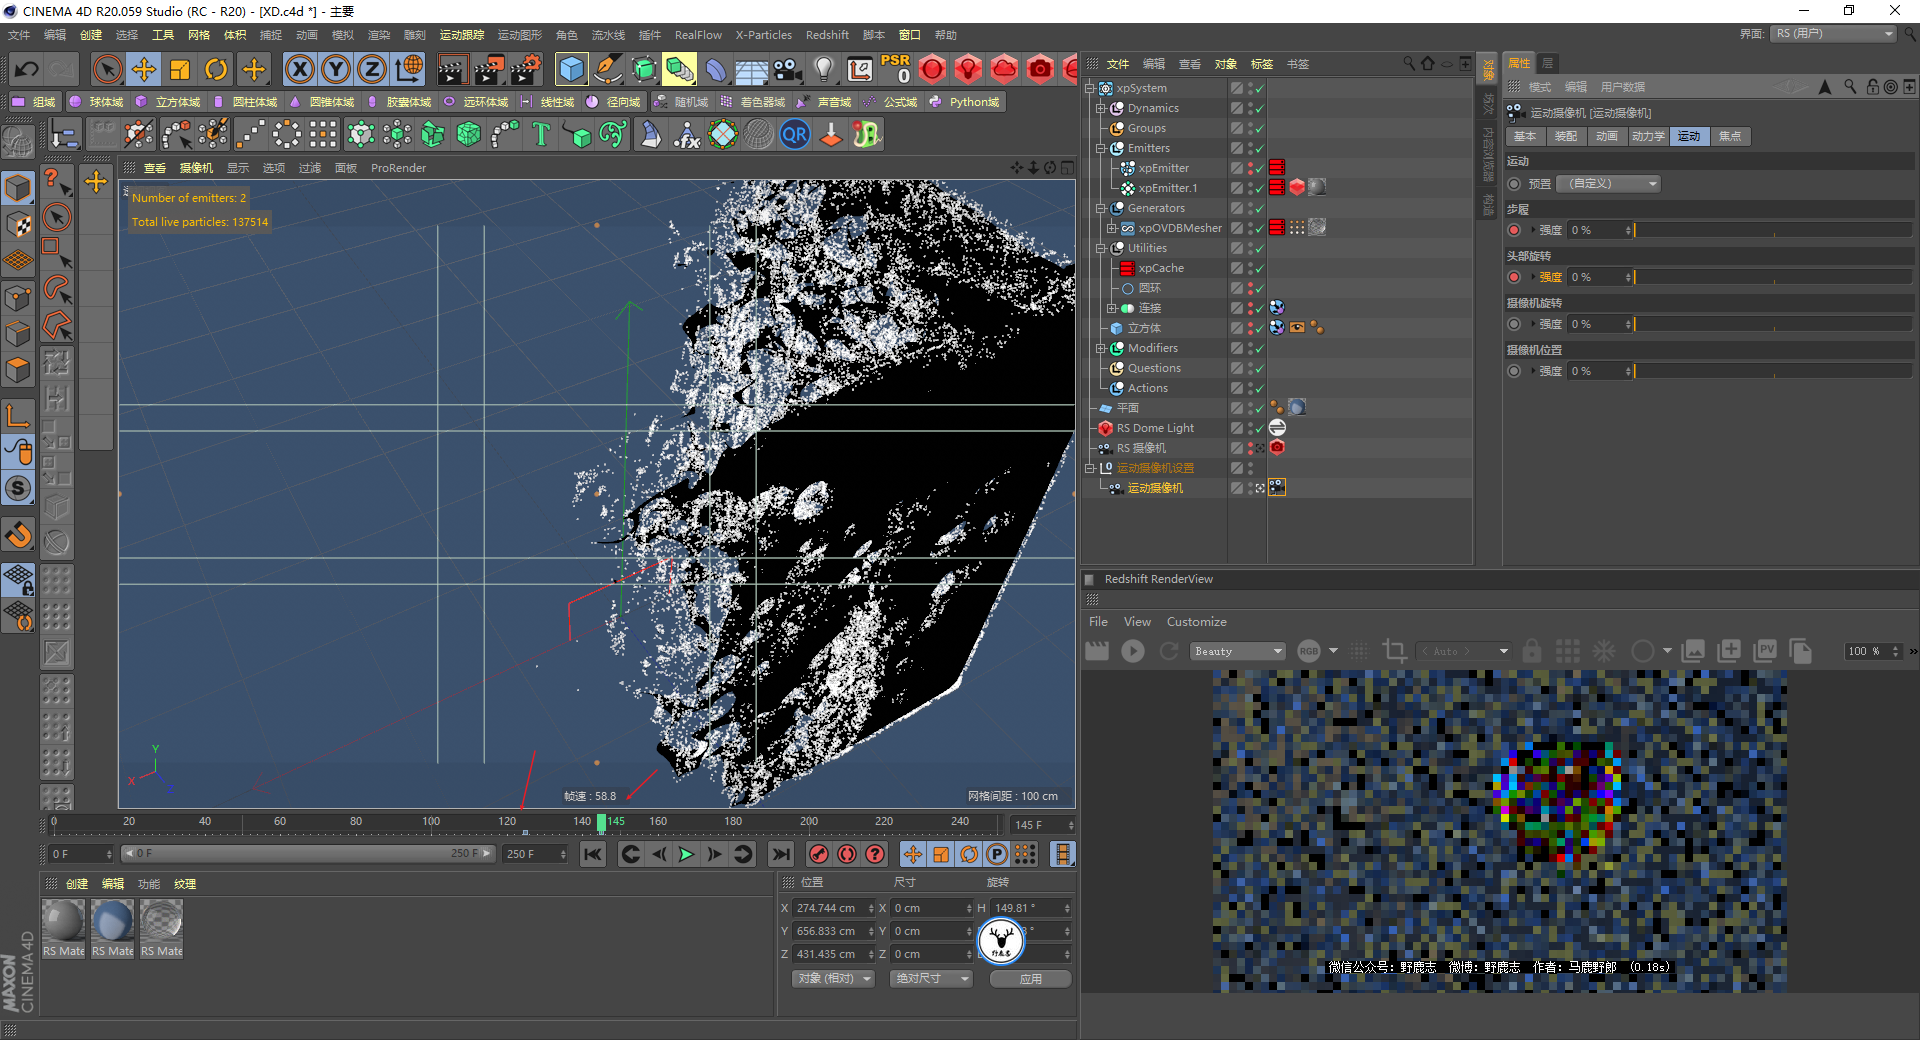Switch to the 焦点 attribute tab
The image size is (1920, 1040).
(1730, 136)
